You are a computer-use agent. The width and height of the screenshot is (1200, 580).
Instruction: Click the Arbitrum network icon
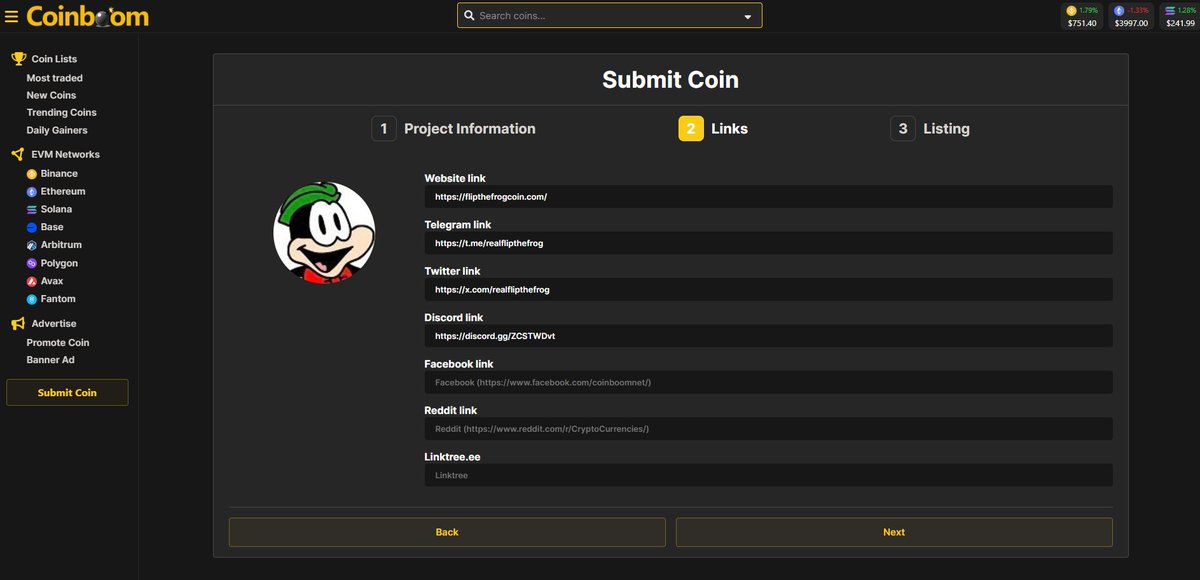(32, 246)
